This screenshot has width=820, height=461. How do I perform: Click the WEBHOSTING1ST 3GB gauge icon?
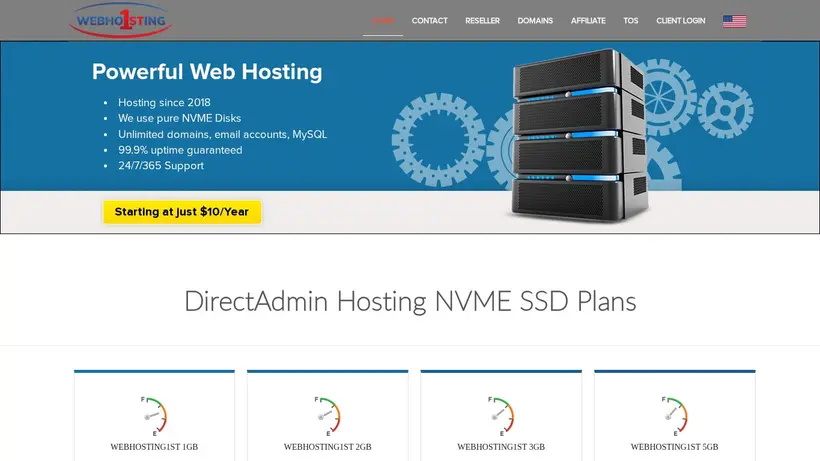point(501,416)
